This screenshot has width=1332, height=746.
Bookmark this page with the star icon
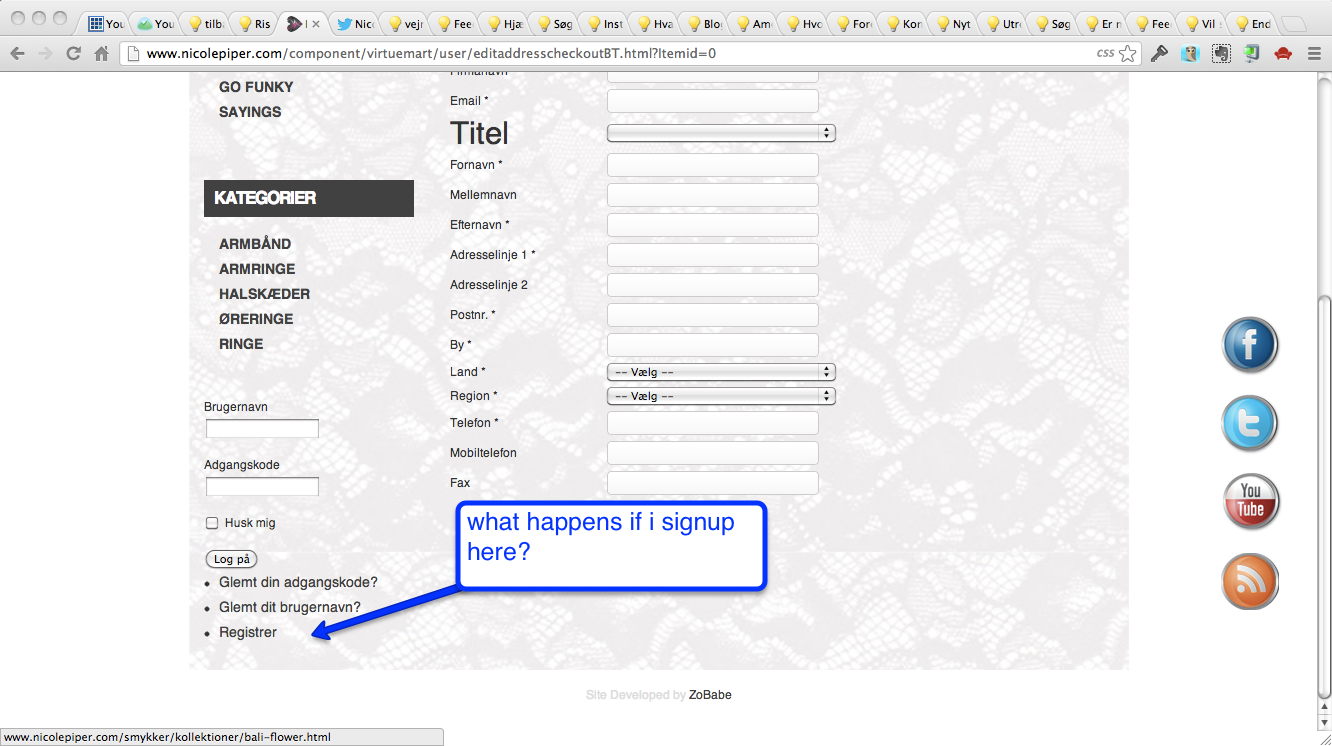coord(1128,54)
